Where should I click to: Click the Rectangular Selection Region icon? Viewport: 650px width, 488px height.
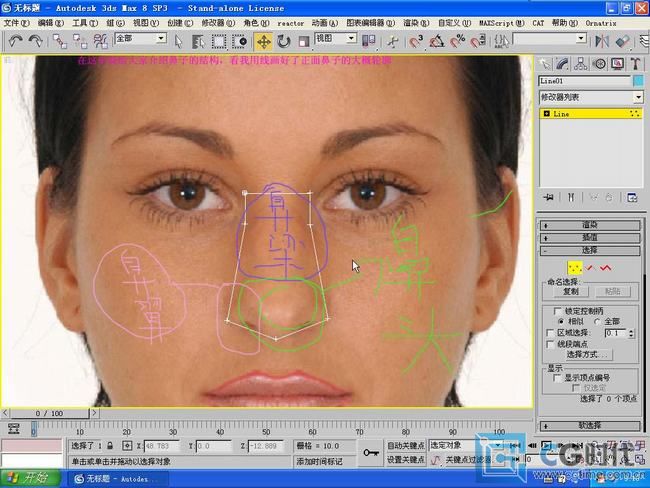218,41
